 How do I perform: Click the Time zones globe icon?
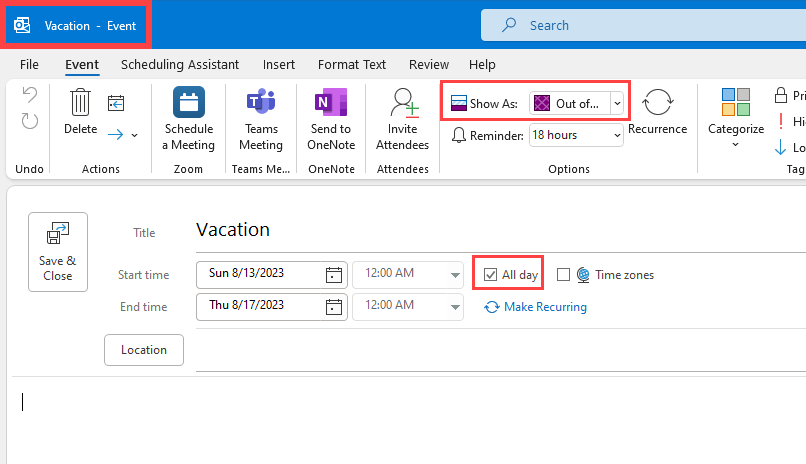583,275
